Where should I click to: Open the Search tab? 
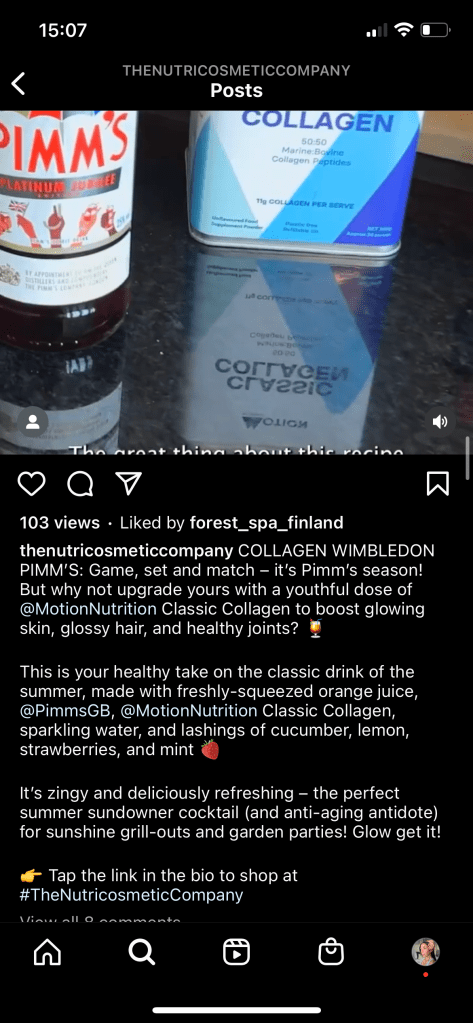(x=142, y=953)
